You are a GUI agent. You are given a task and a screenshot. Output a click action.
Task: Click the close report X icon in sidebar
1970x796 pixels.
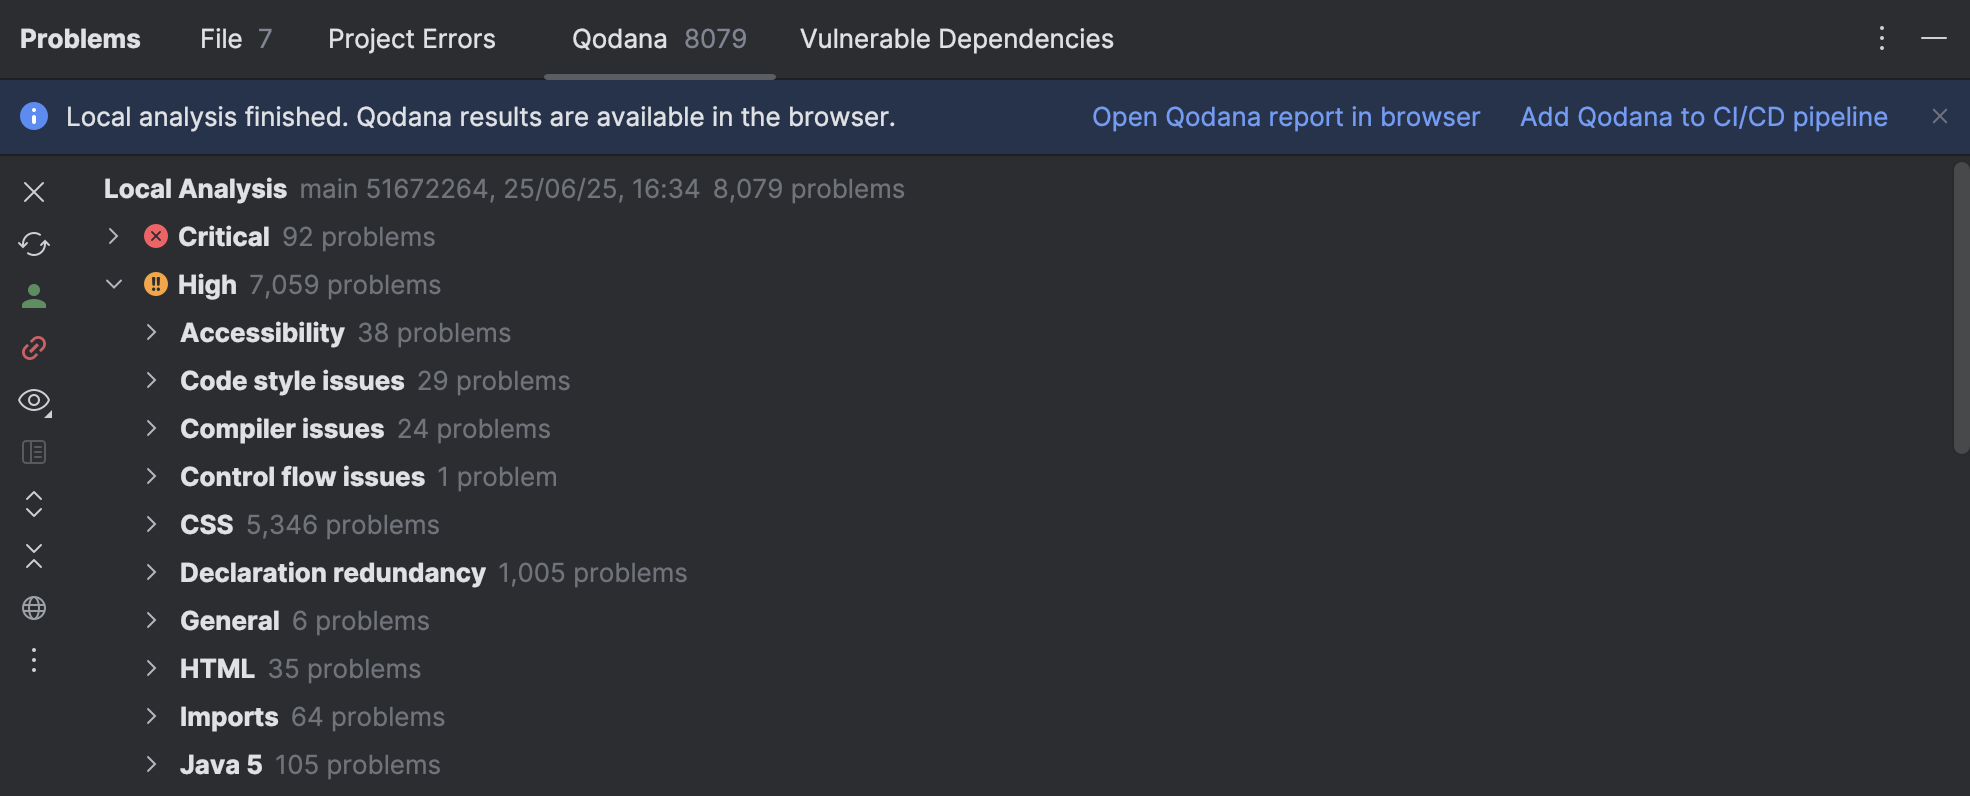(x=34, y=192)
